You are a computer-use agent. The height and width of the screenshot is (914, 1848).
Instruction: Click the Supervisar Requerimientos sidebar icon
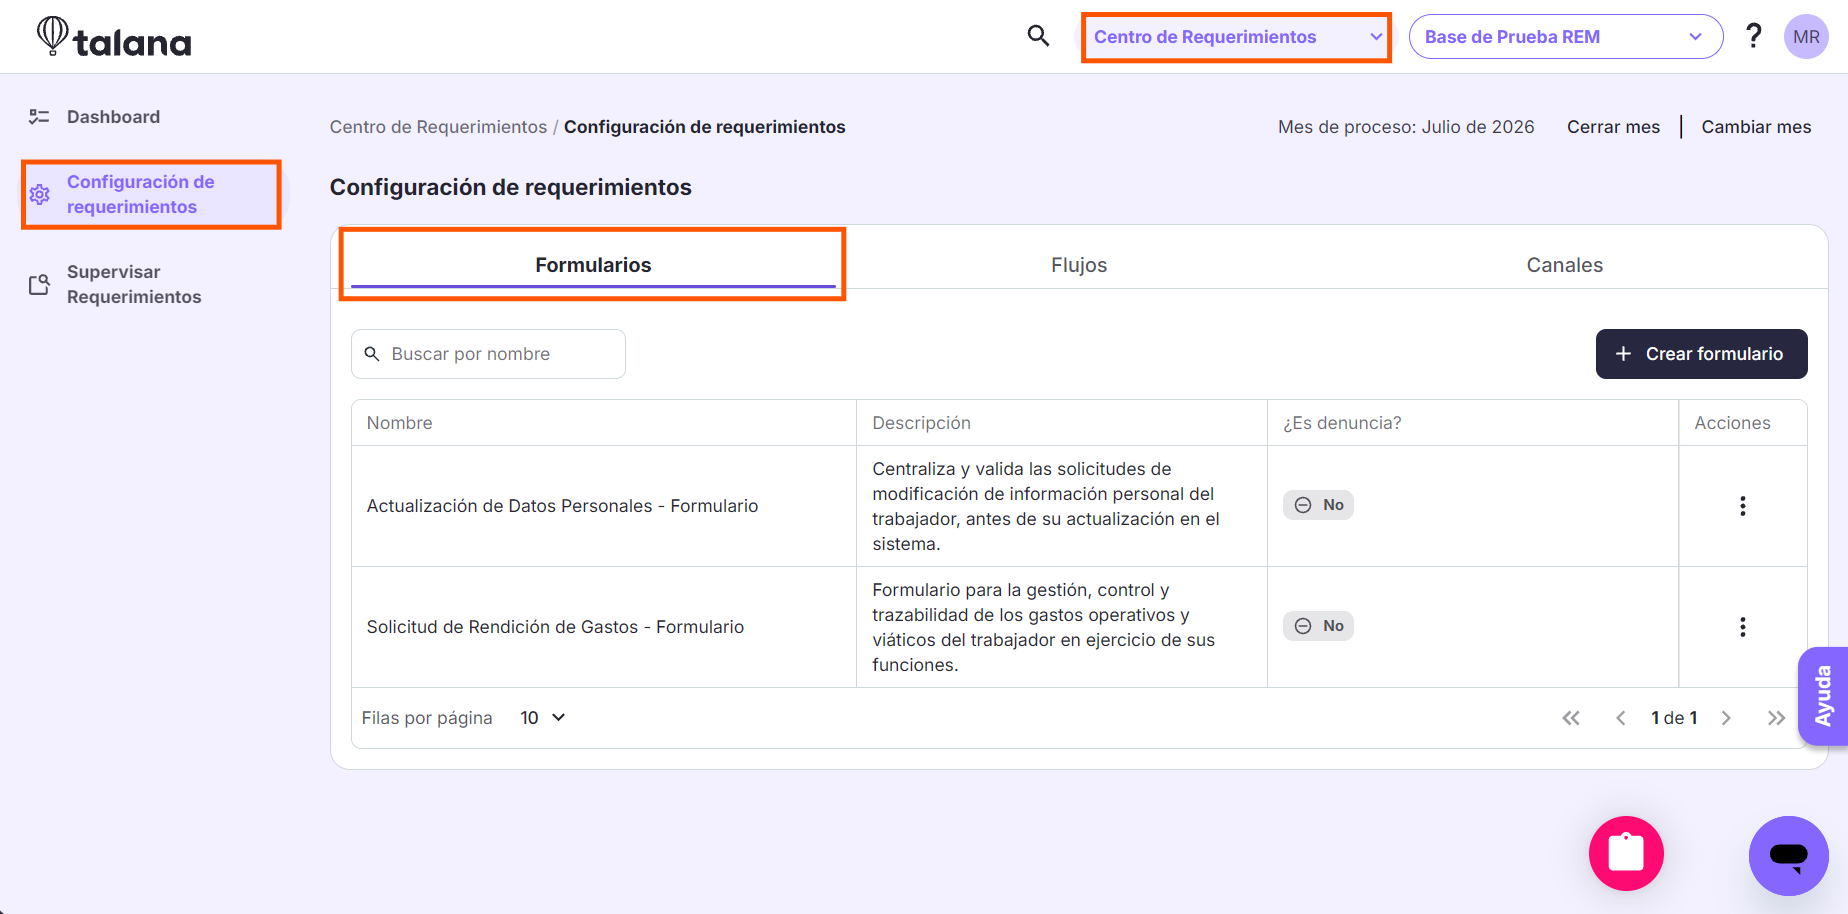tap(39, 285)
